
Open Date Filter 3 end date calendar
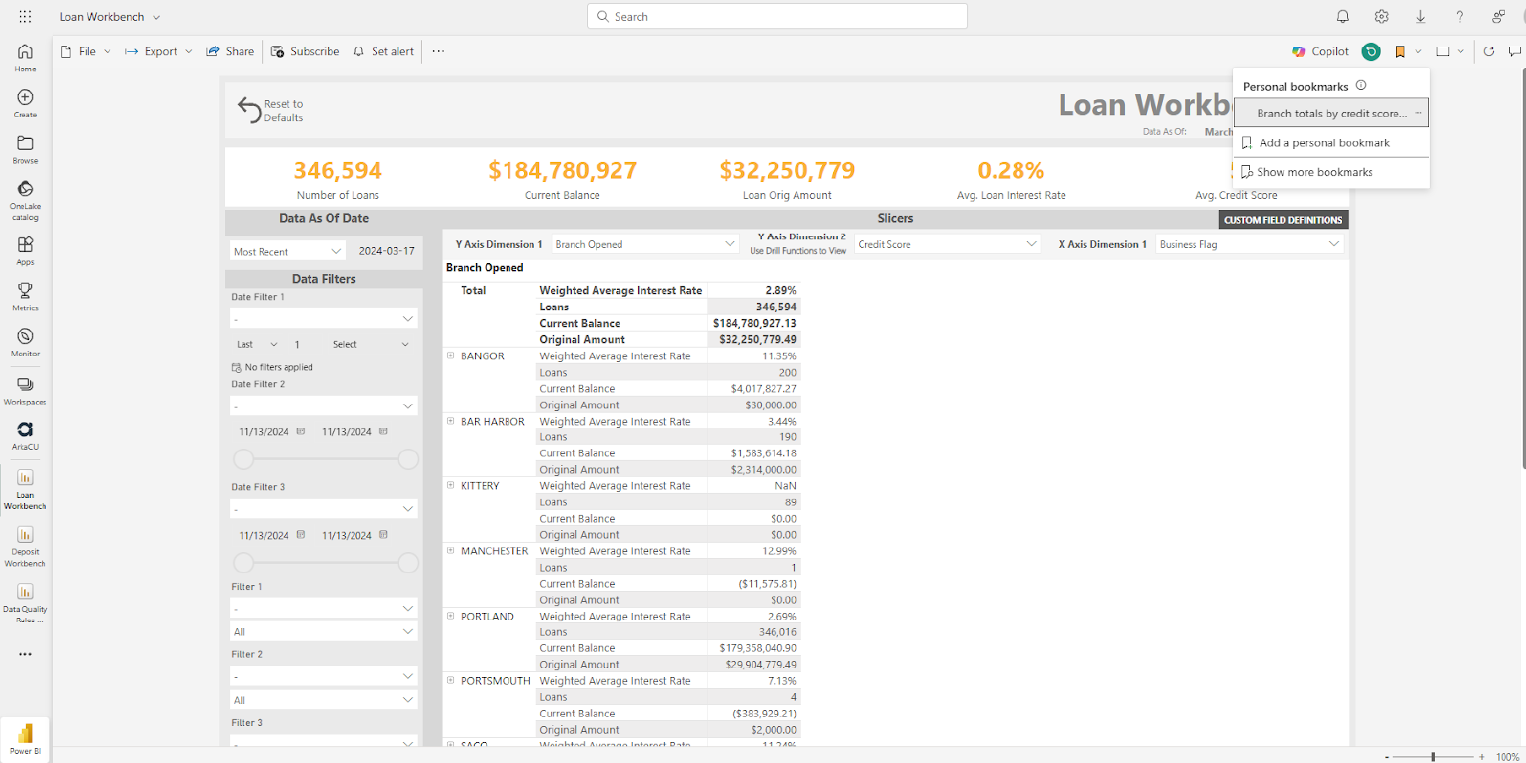click(383, 535)
